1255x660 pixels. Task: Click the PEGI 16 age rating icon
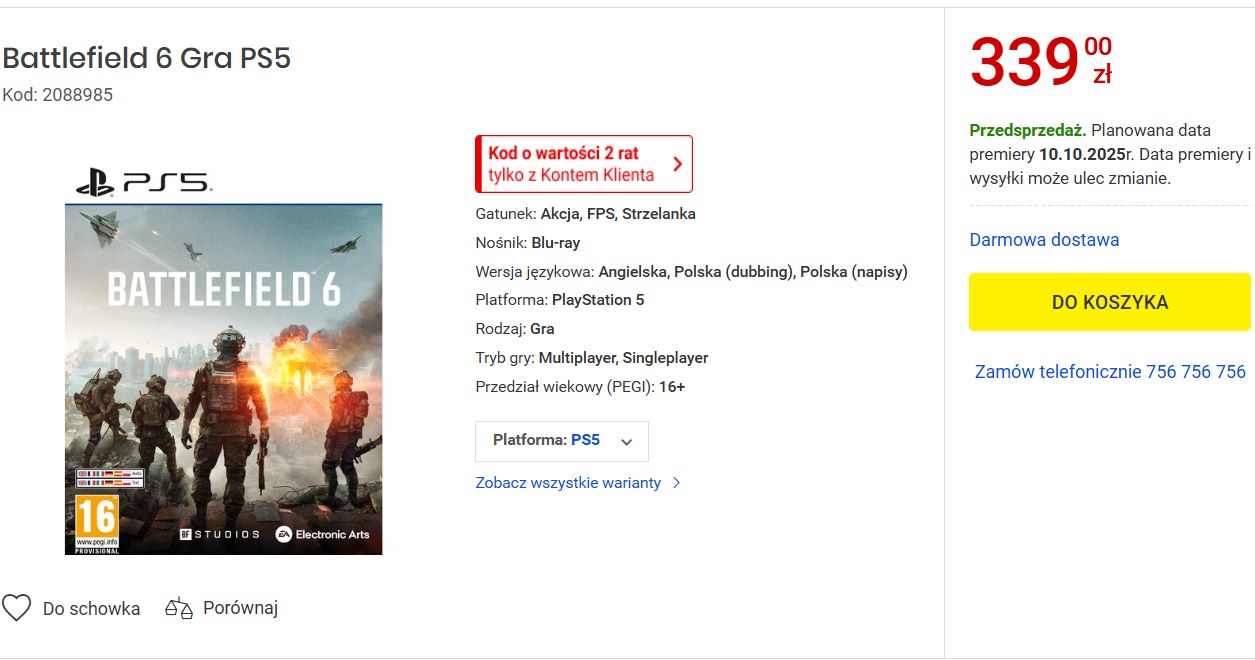[97, 518]
